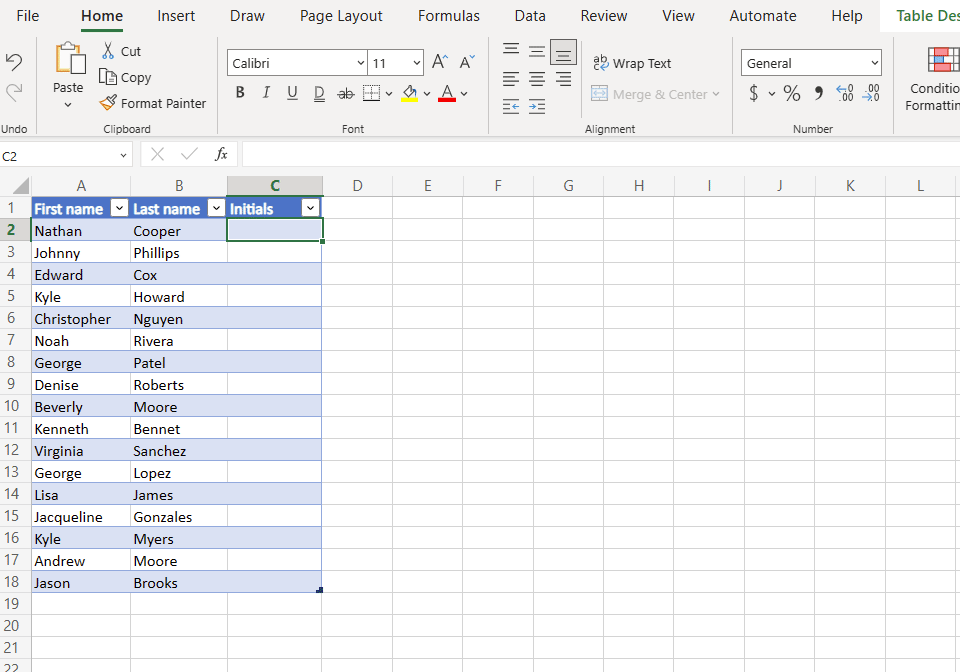Apply underline using the Underline icon
This screenshot has height=672, width=960.
(290, 92)
